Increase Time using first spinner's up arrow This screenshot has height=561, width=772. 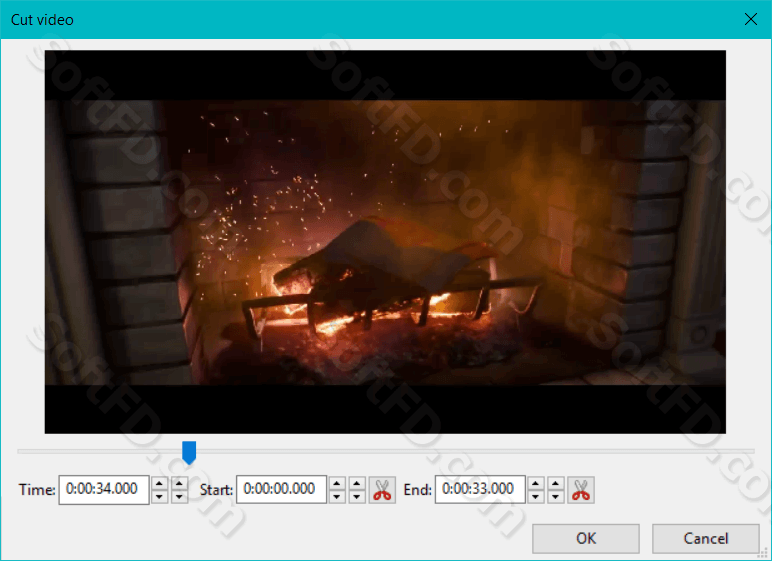pyautogui.click(x=159, y=483)
